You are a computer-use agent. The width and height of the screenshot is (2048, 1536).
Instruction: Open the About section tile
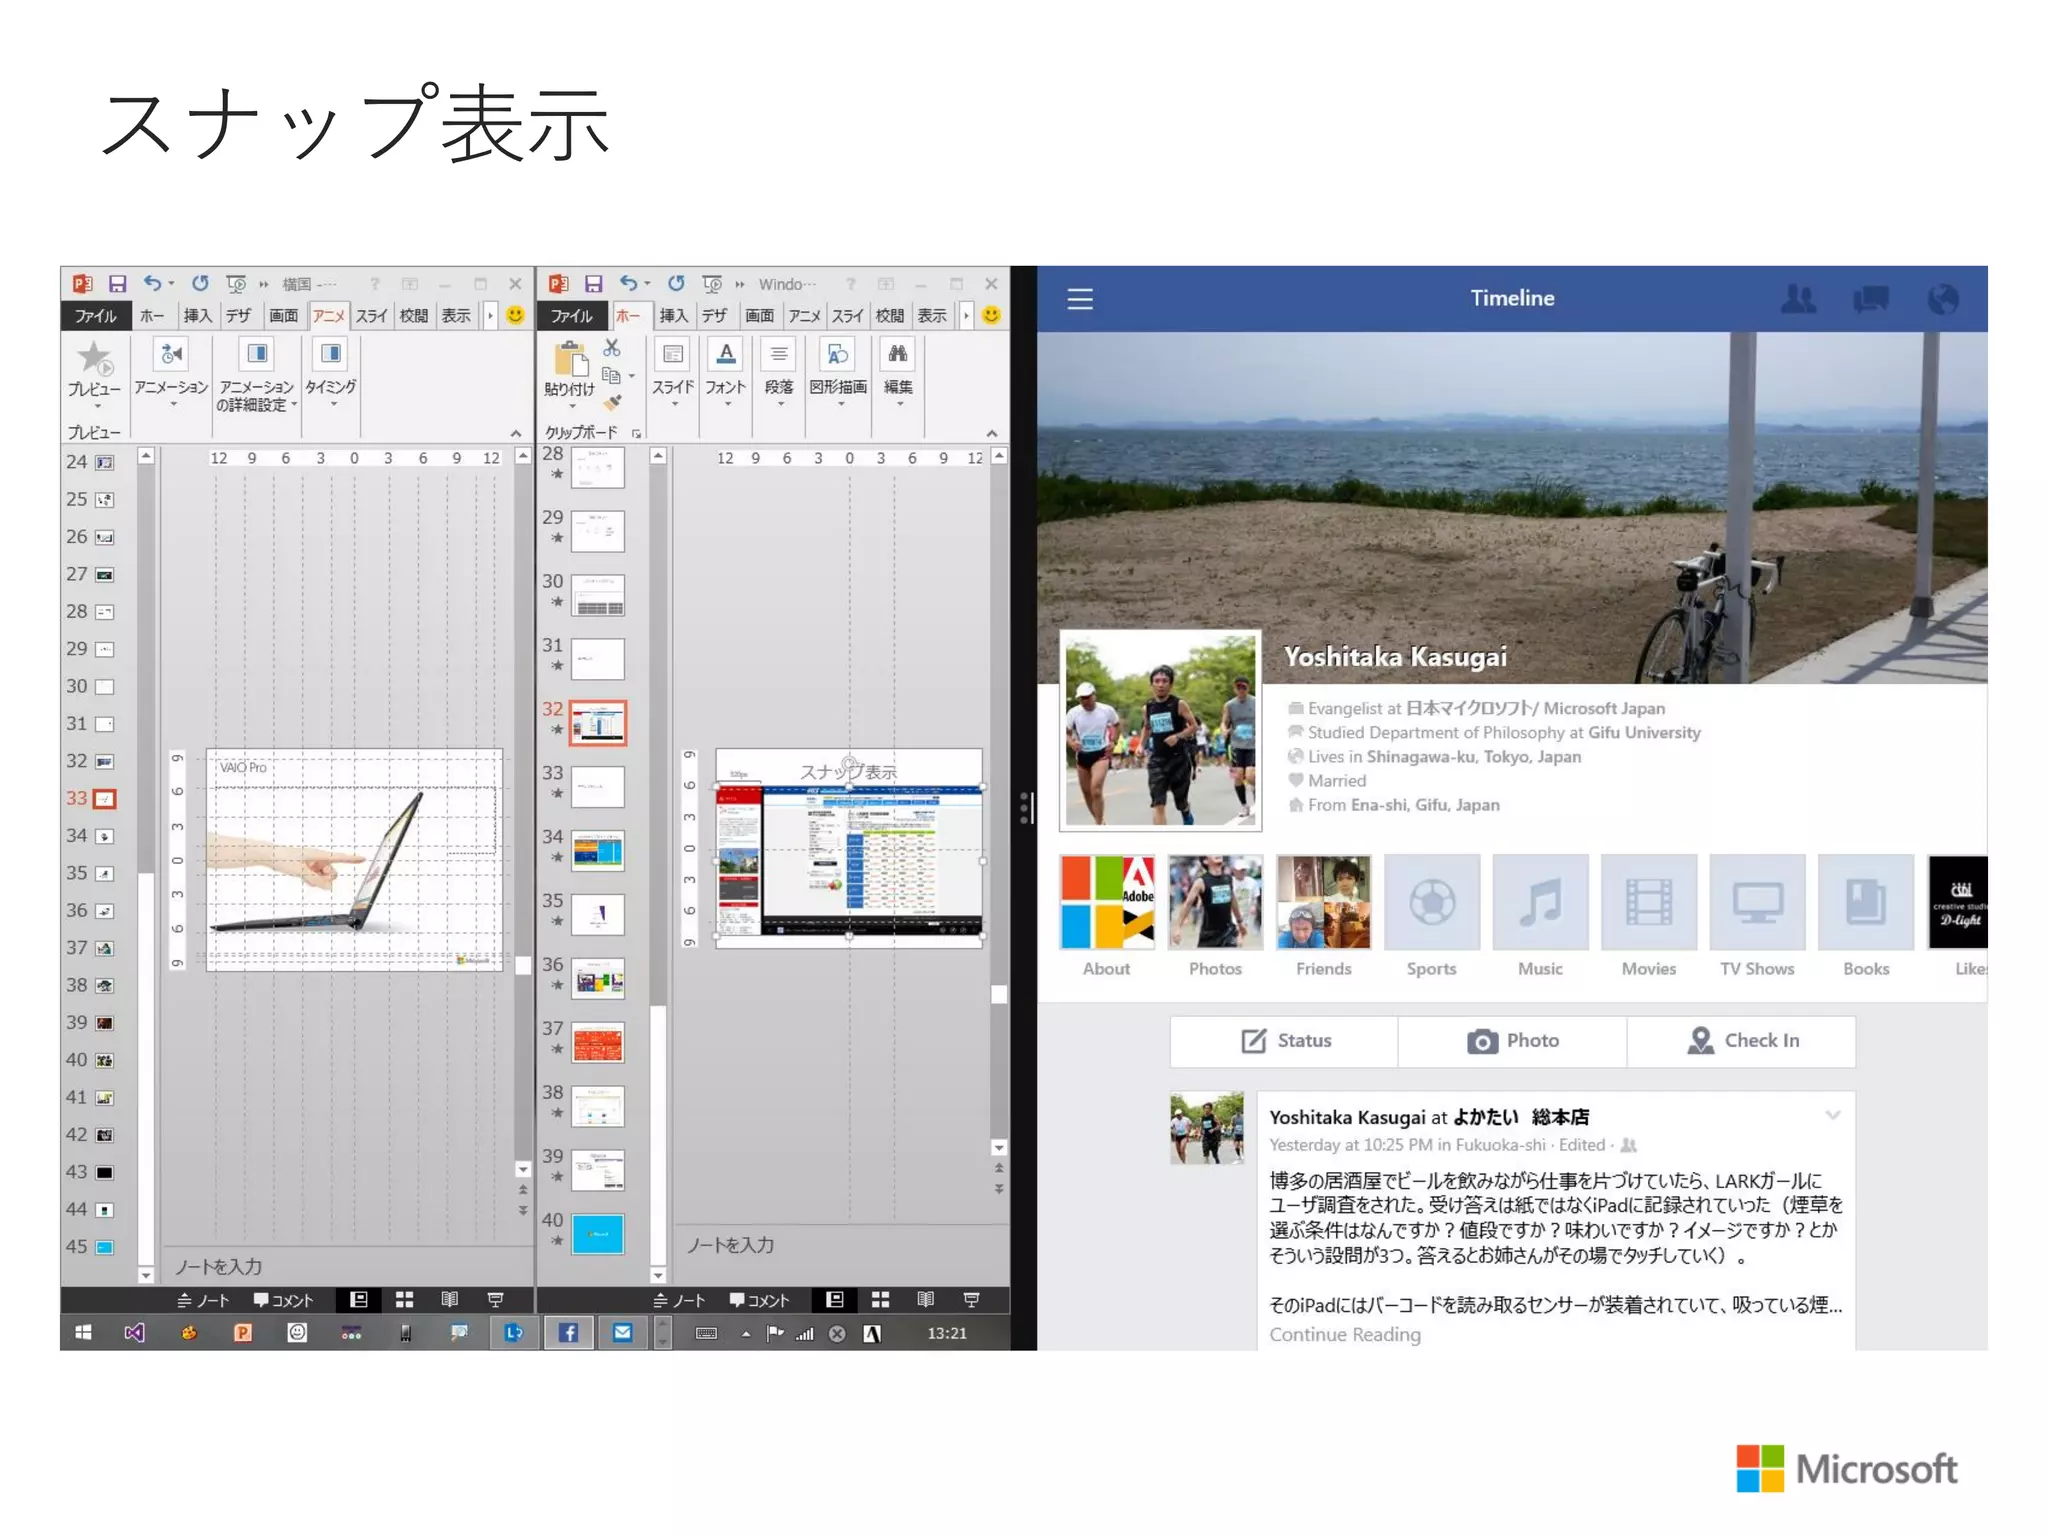coord(1107,916)
